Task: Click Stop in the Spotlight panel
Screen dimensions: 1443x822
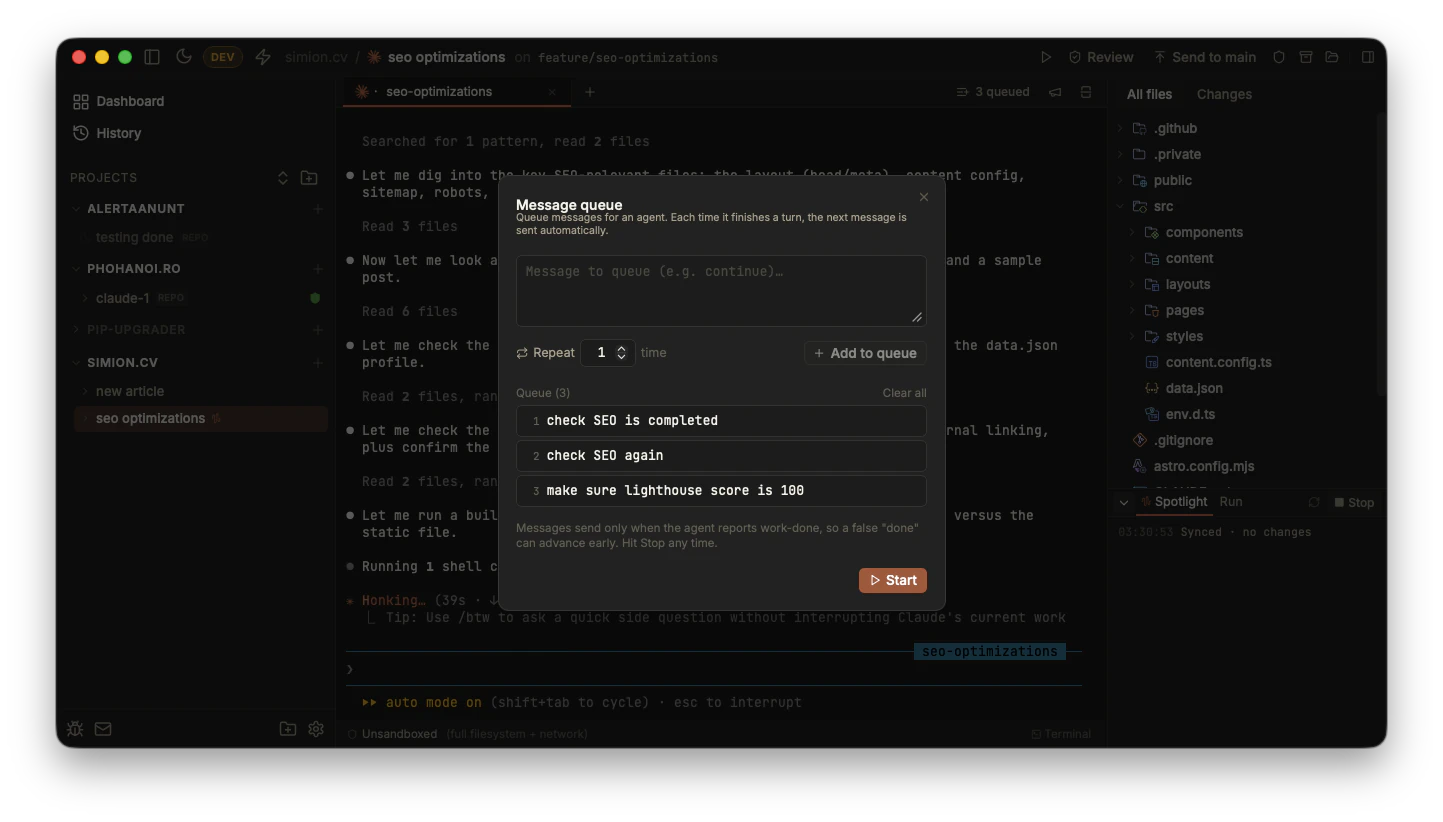Action: click(1354, 502)
